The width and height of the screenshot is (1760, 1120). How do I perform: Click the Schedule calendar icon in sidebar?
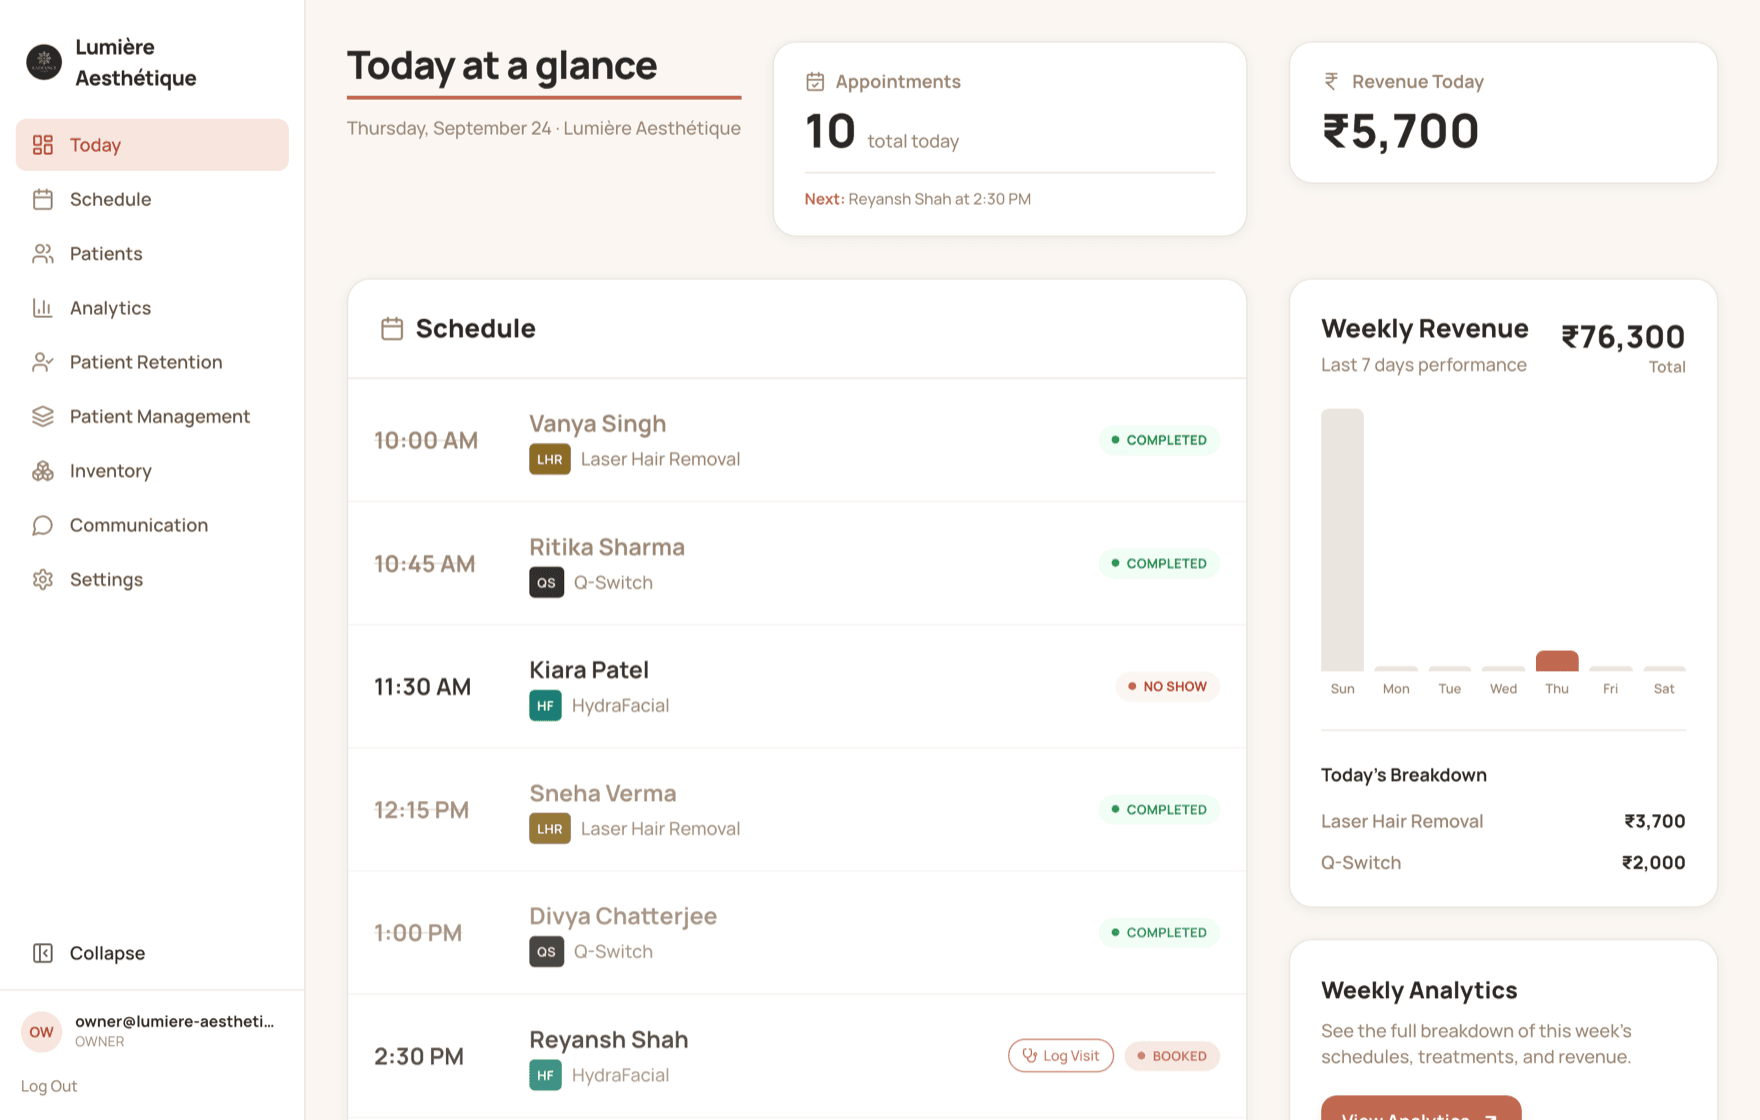point(43,199)
